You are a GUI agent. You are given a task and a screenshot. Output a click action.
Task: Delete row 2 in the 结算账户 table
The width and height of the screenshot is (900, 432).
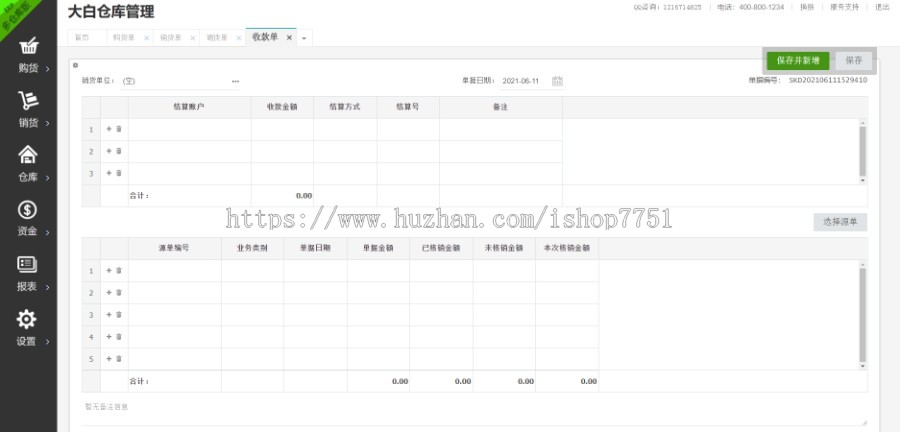coord(119,151)
